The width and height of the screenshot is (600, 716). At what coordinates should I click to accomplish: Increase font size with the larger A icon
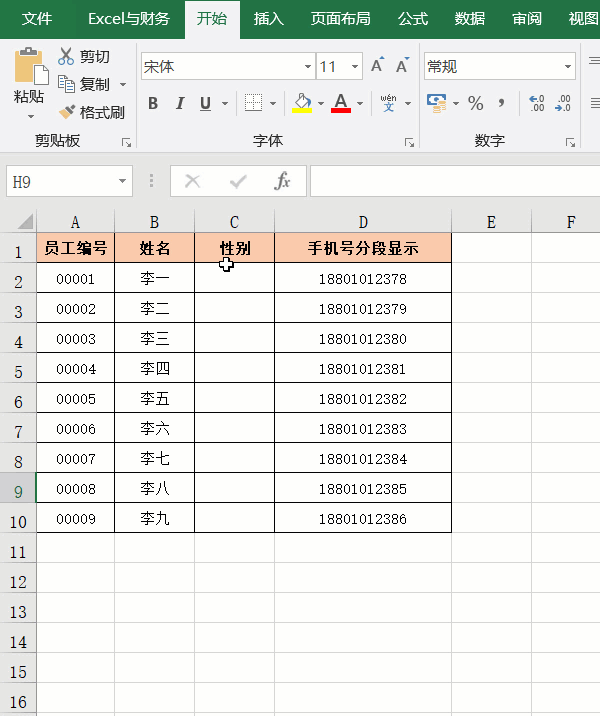pos(377,66)
